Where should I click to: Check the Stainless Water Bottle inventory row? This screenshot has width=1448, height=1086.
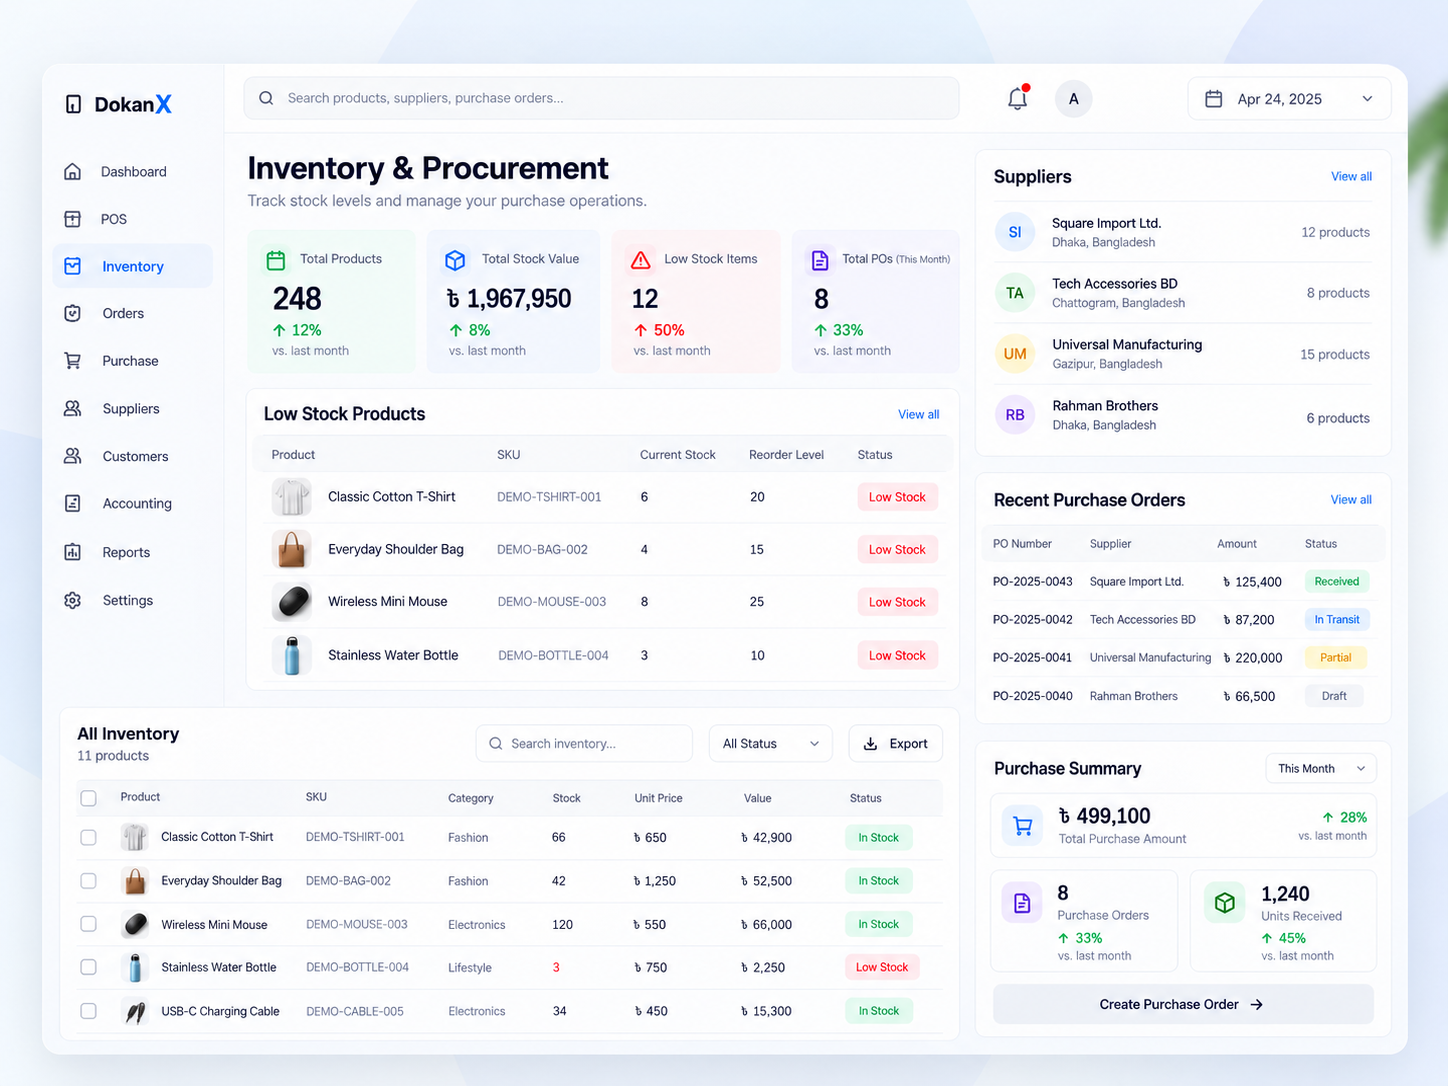coord(88,967)
